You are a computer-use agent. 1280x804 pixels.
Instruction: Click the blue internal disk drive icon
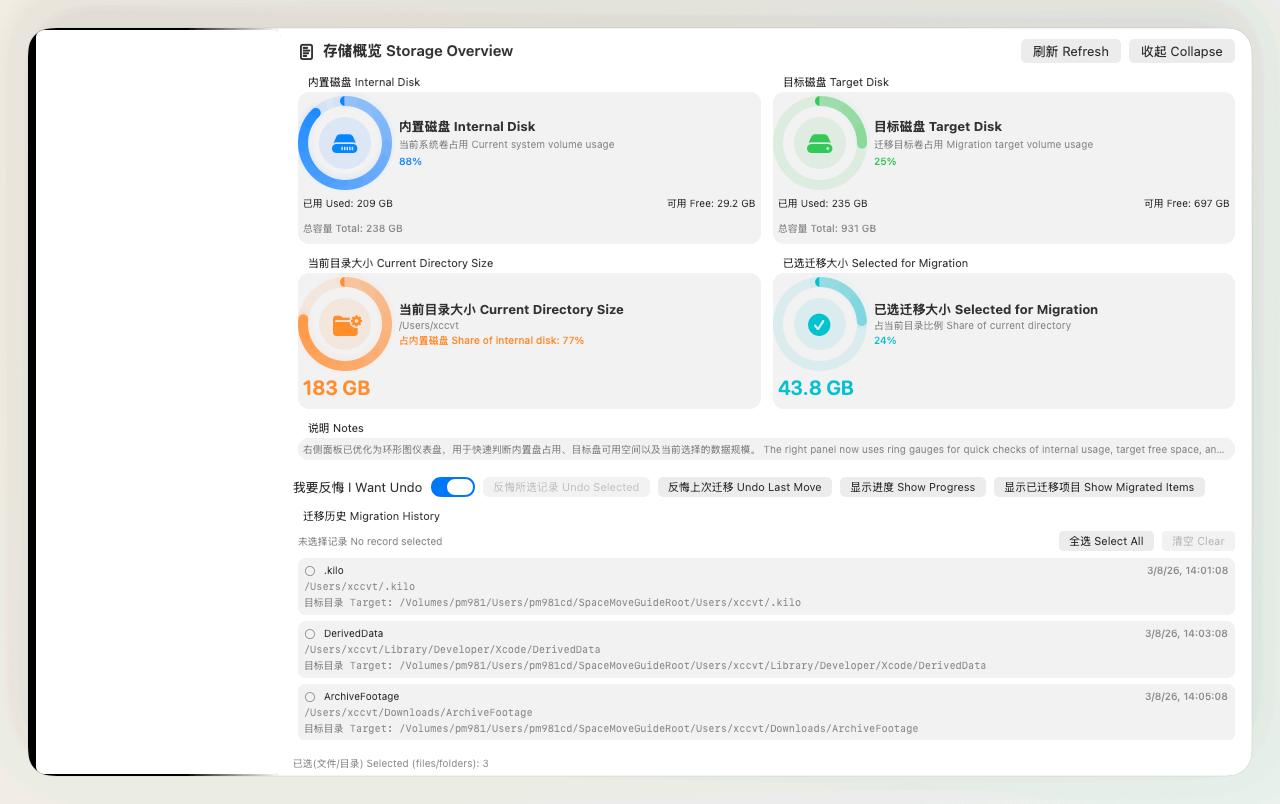(345, 143)
